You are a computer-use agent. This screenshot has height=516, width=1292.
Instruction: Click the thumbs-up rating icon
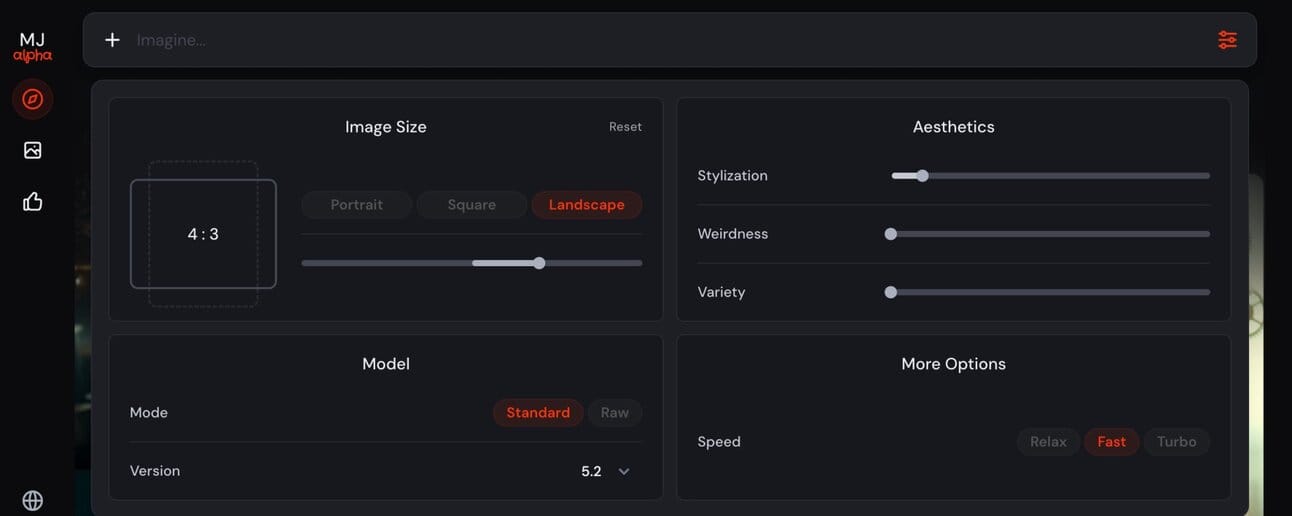33,202
